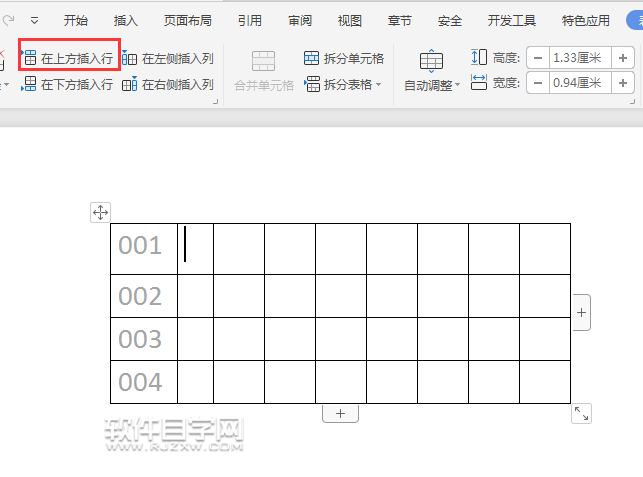Expand the AutoFit (自动调整) dropdown
The image size is (643, 477).
coord(432,85)
